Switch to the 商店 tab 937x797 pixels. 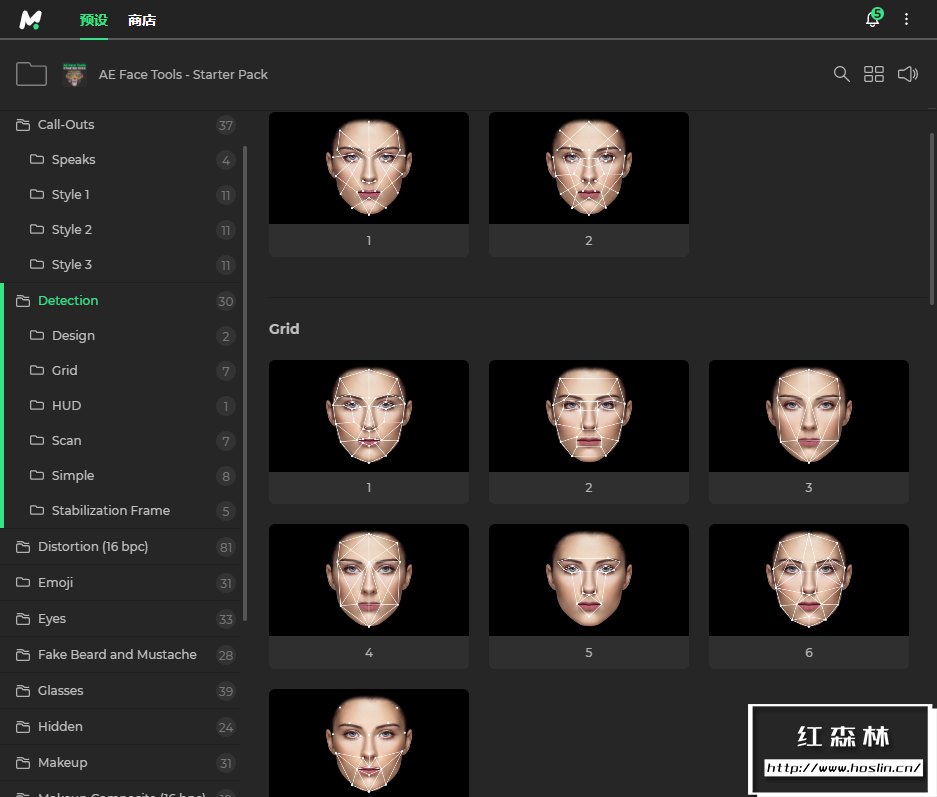142,20
